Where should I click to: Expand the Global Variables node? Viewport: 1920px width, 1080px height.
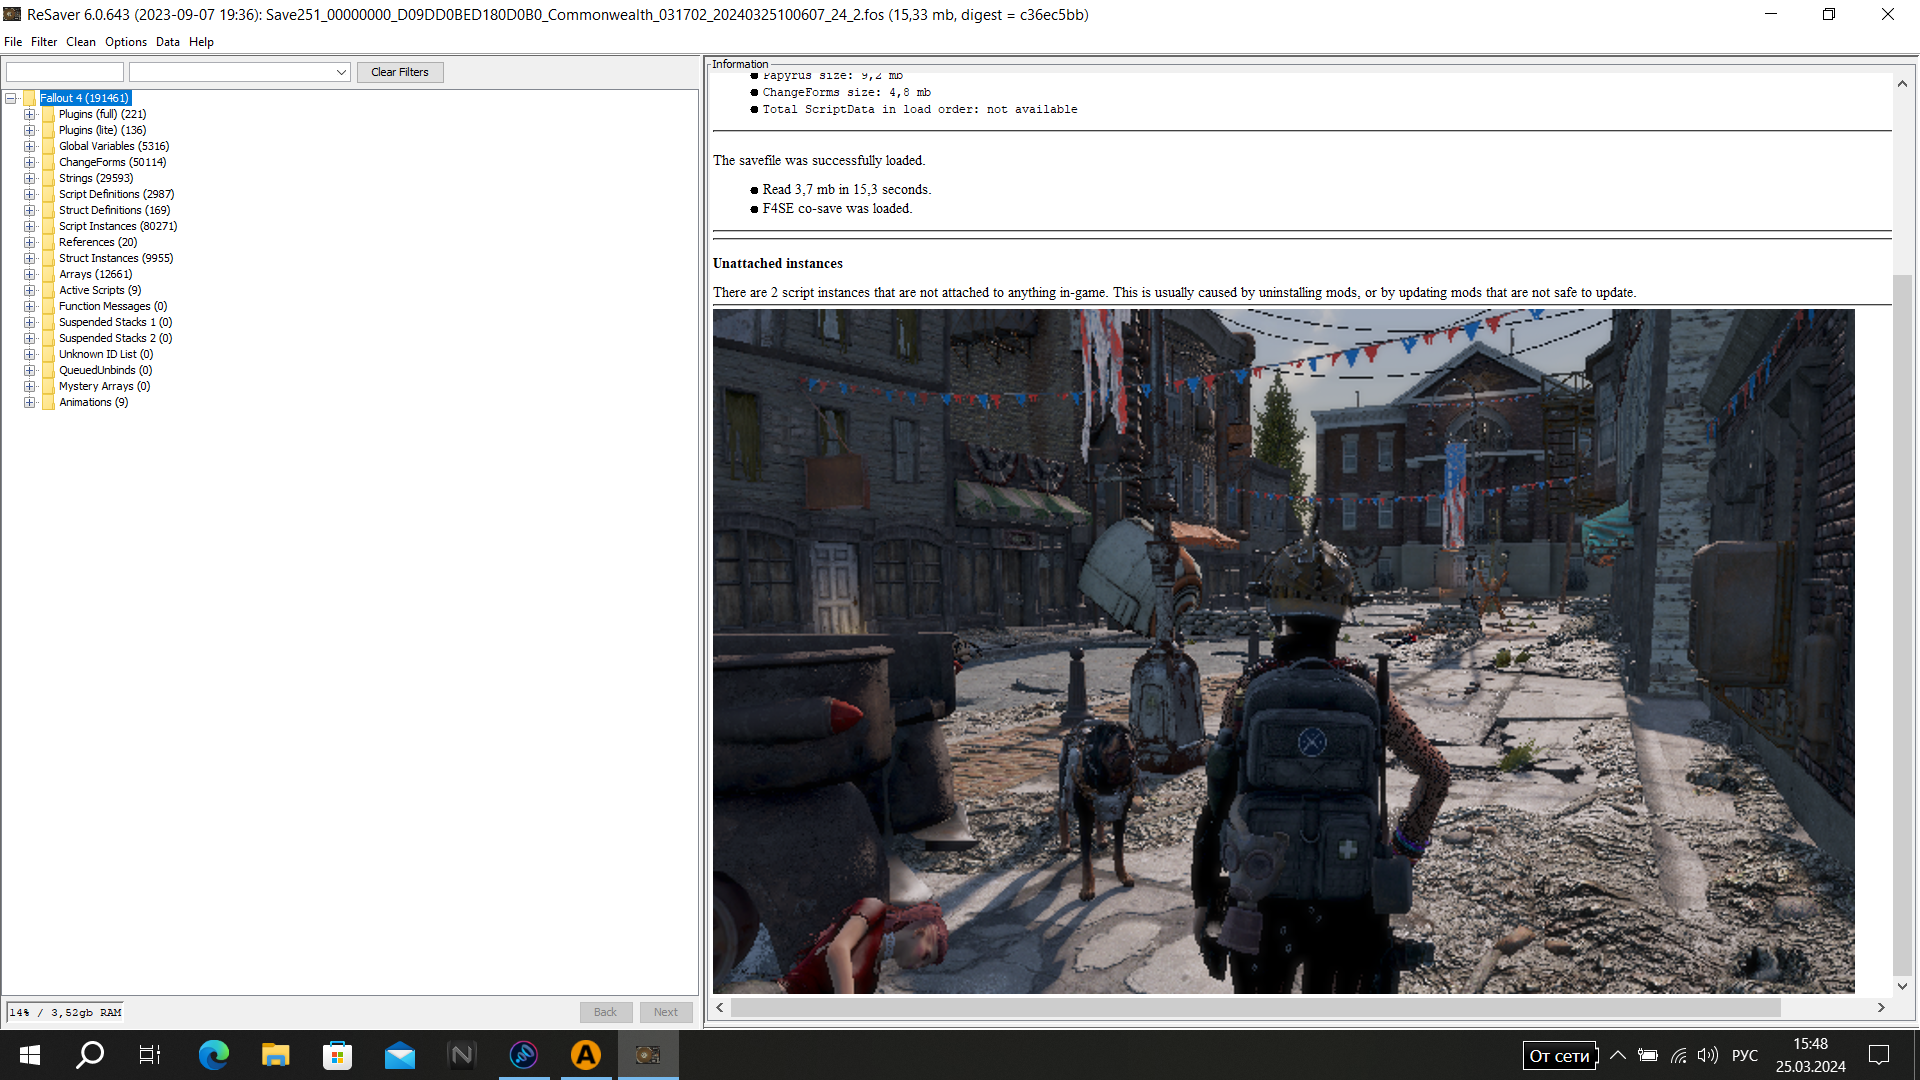pos(30,146)
